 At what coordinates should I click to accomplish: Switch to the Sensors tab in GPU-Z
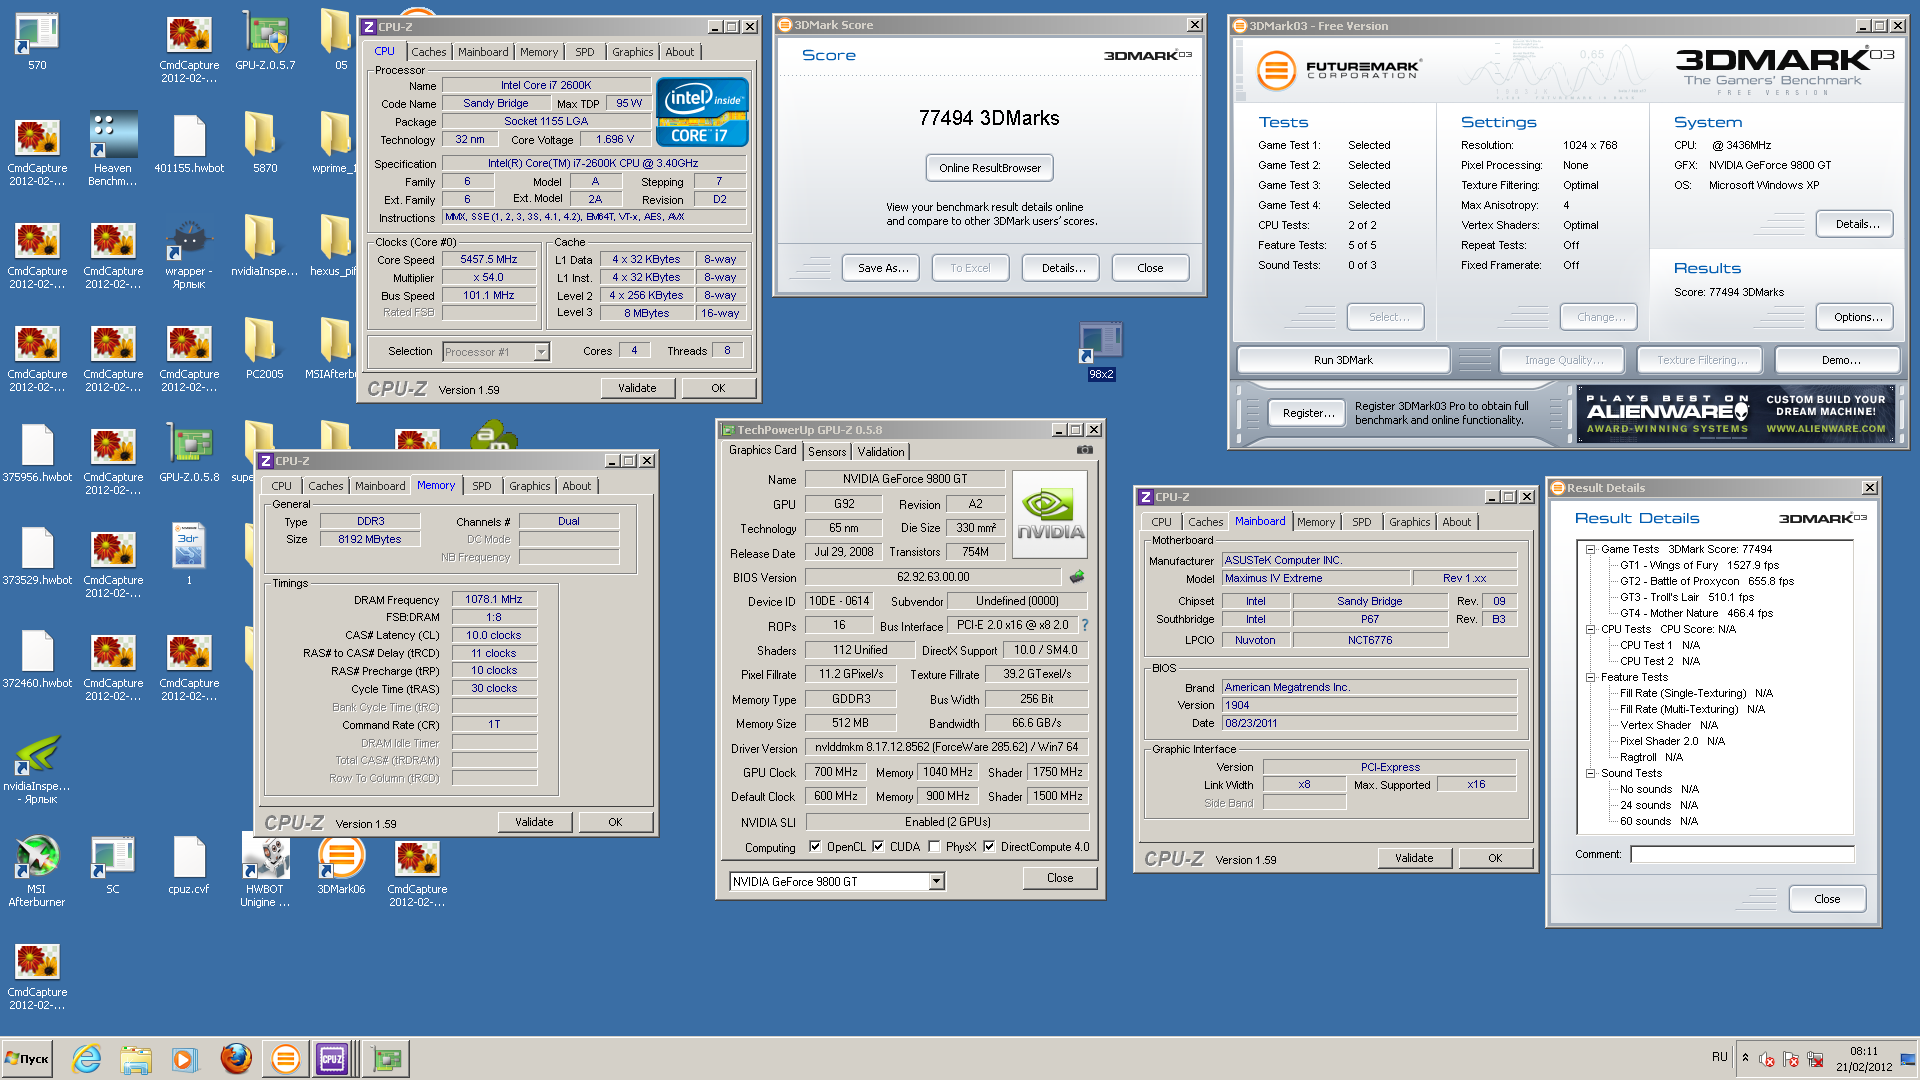[827, 452]
